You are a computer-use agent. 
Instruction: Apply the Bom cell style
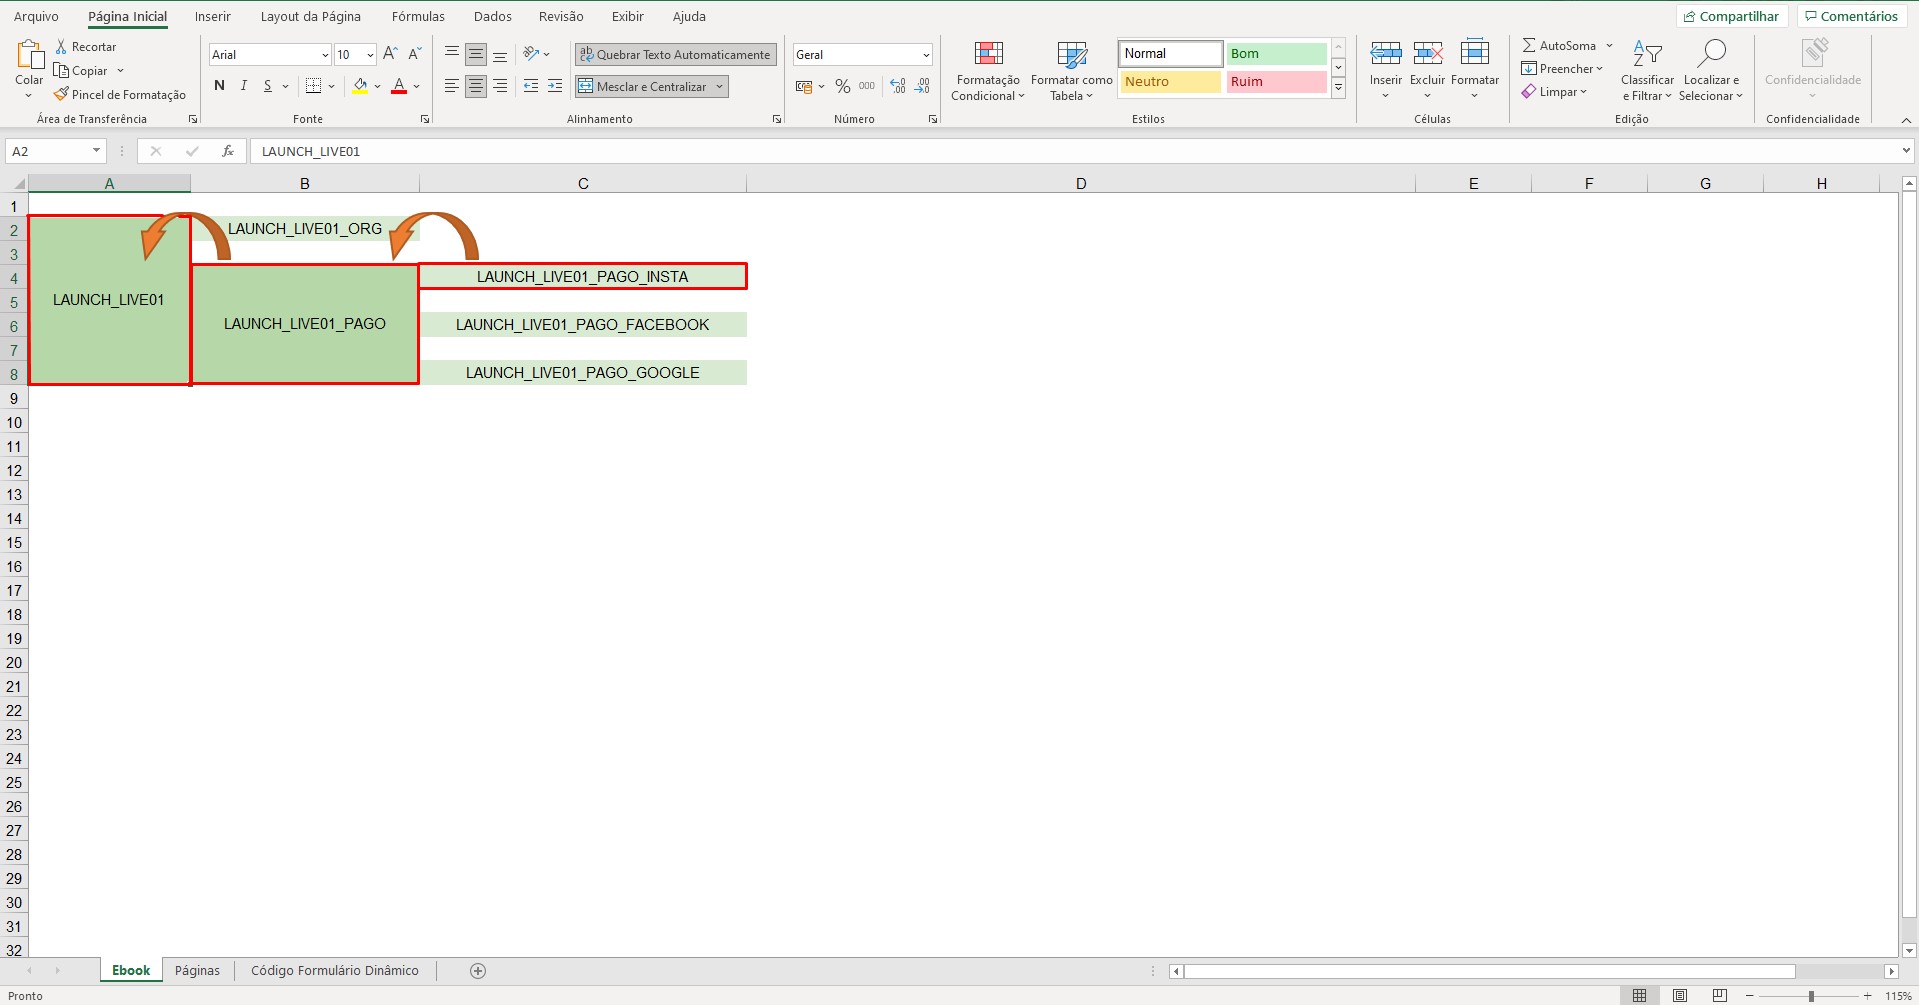[x=1276, y=54]
